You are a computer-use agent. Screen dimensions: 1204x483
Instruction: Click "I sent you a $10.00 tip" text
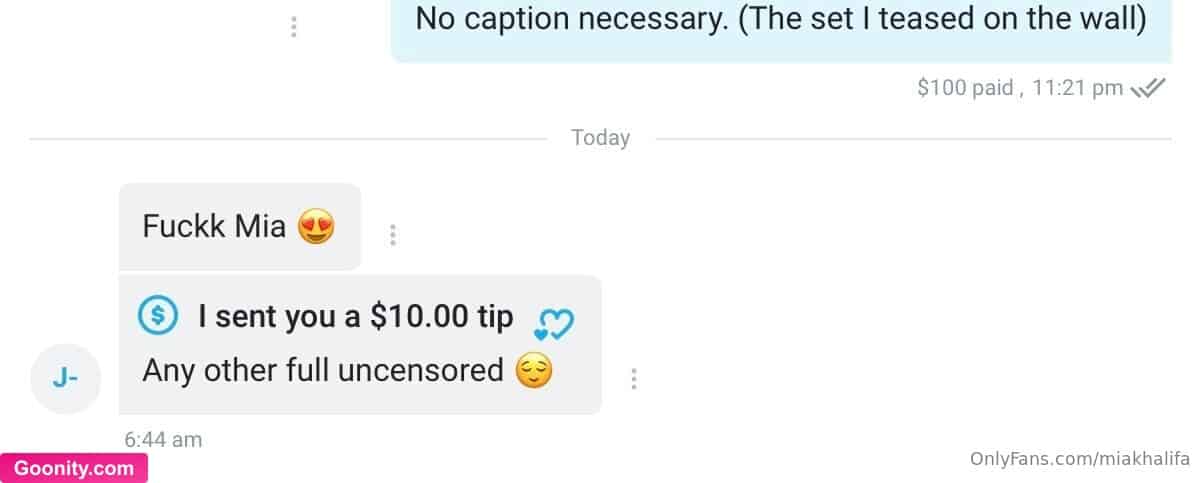[x=356, y=317]
